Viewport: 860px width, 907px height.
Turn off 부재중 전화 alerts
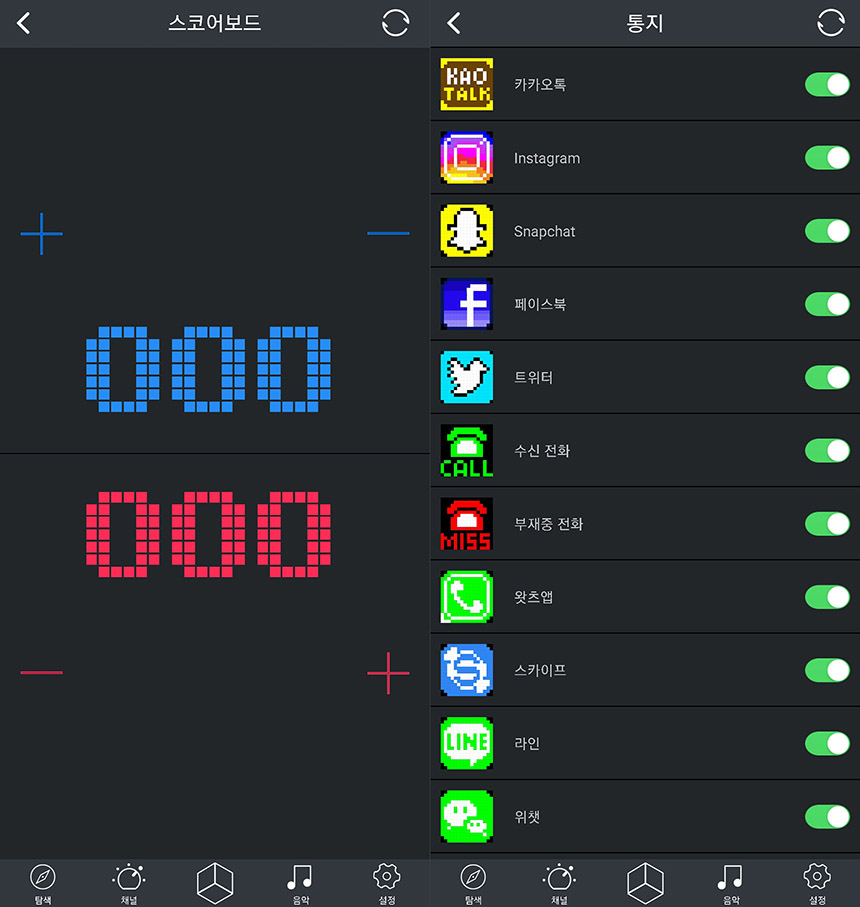[x=827, y=523]
